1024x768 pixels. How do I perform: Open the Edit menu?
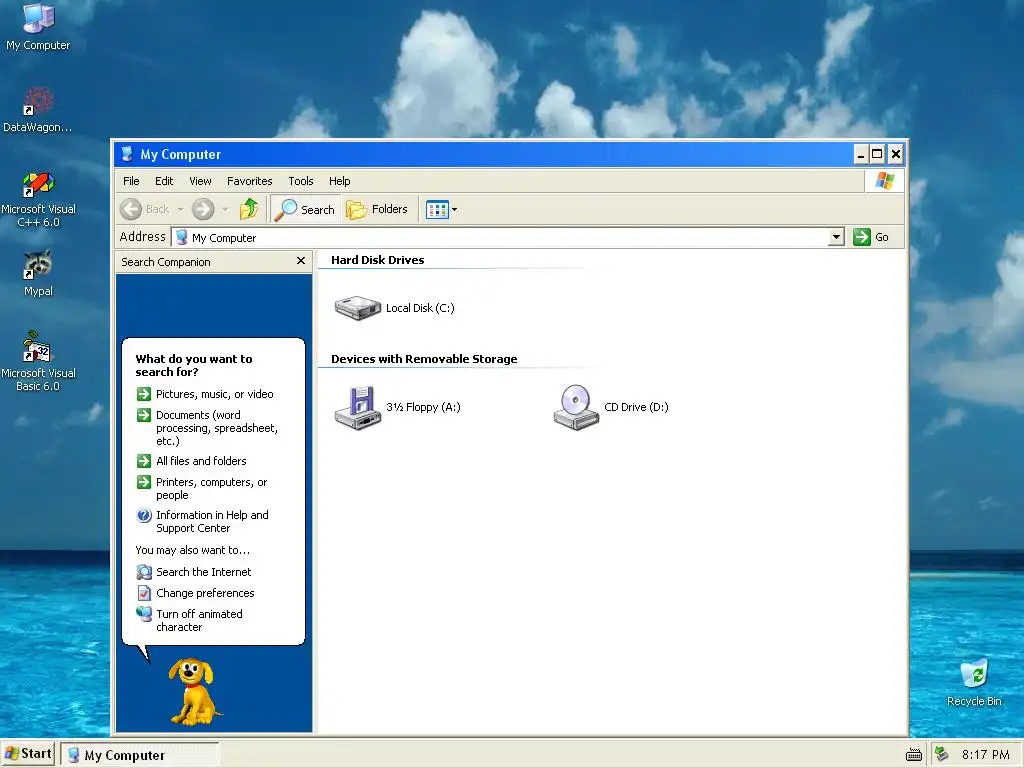point(164,181)
